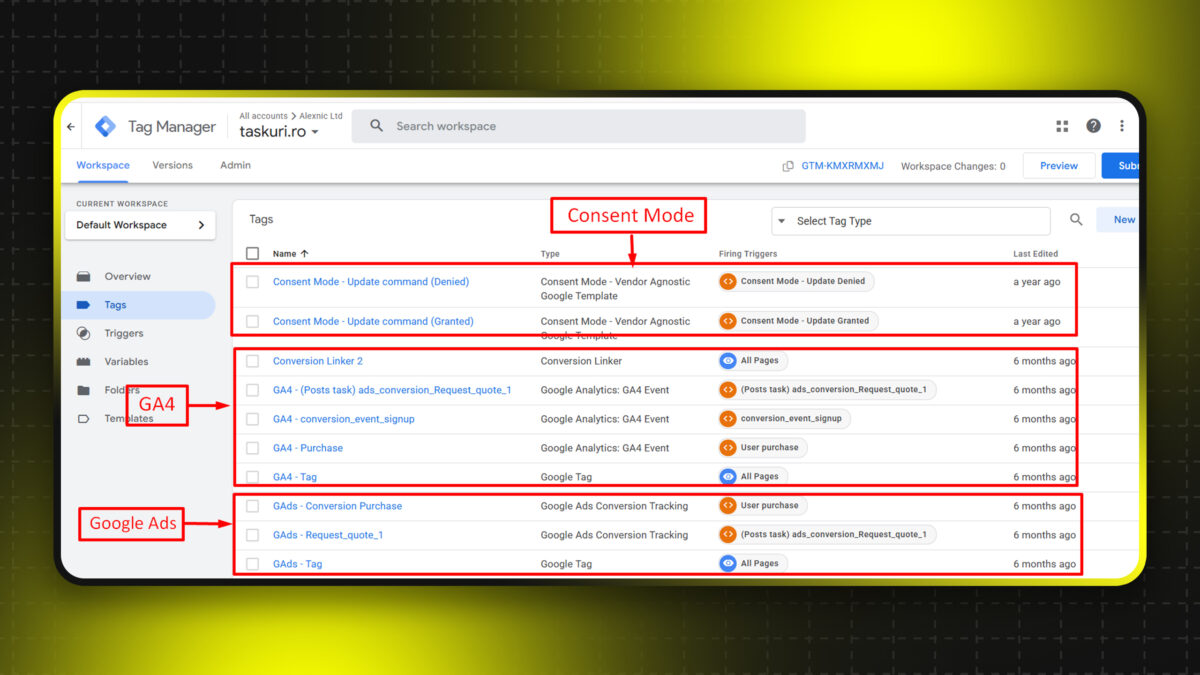The image size is (1200, 675).
Task: Click the Google apps grid icon
Action: (x=1062, y=126)
